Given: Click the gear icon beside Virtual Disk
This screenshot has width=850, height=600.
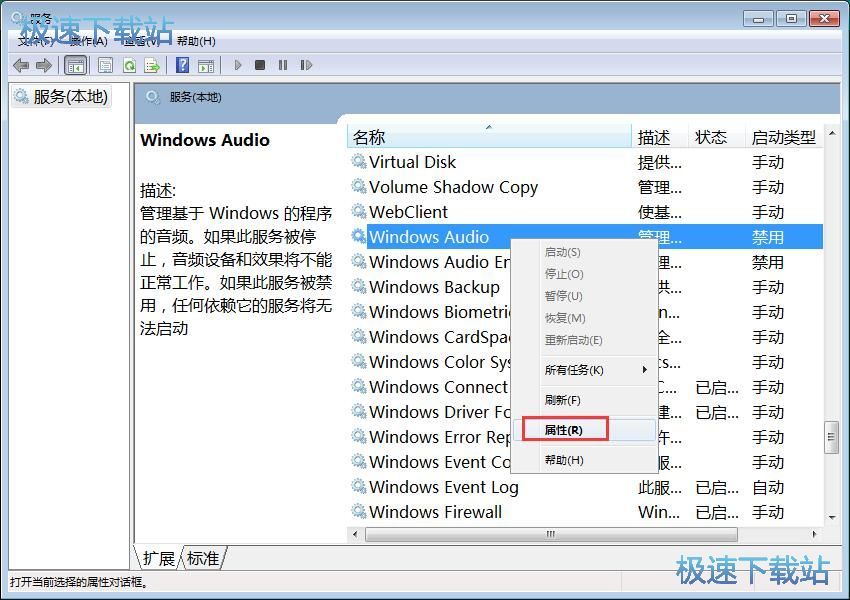Looking at the screenshot, I should pos(359,162).
